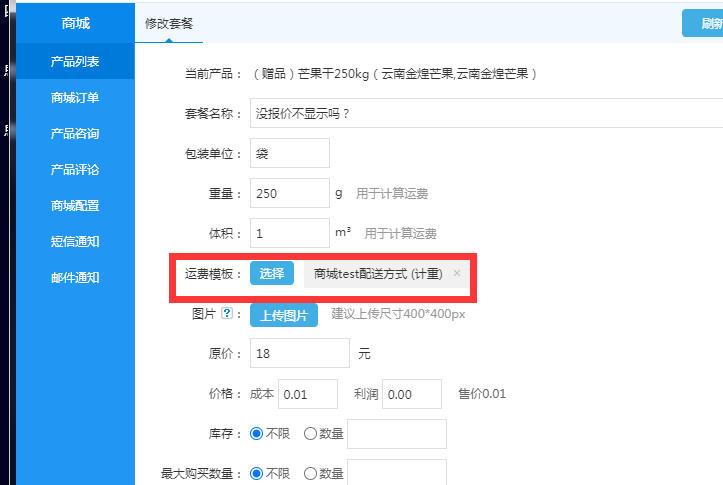723x485 pixels.
Task: Open 产品列表 in the sidebar
Action: tap(75, 62)
